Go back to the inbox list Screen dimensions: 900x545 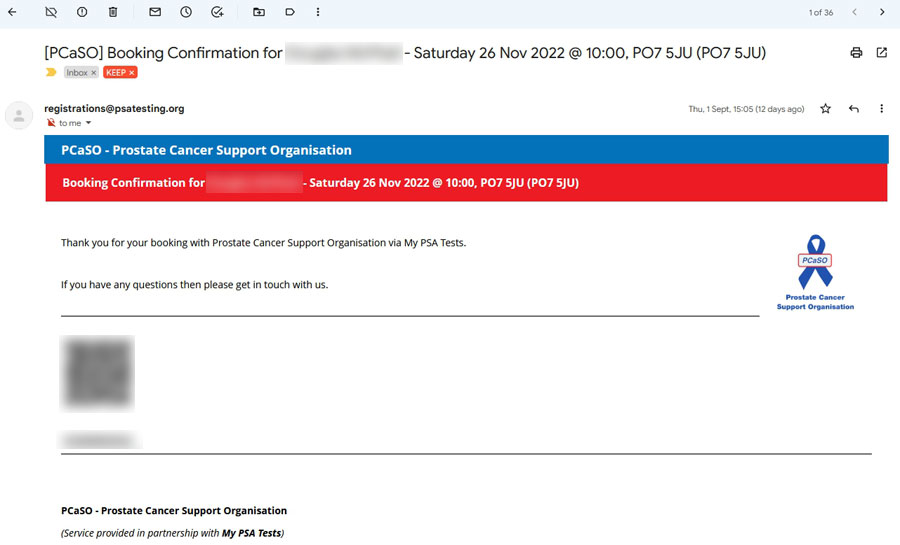[x=12, y=12]
